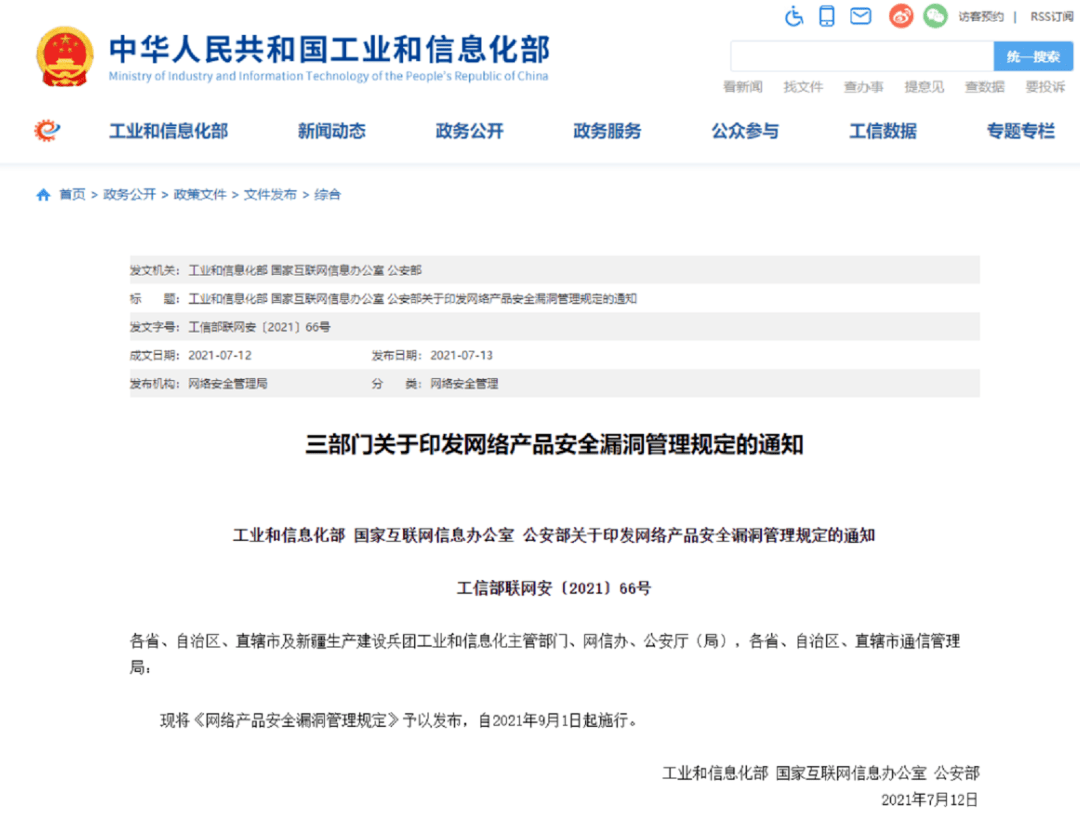Go to 综合 in the breadcrumb

coord(327,195)
